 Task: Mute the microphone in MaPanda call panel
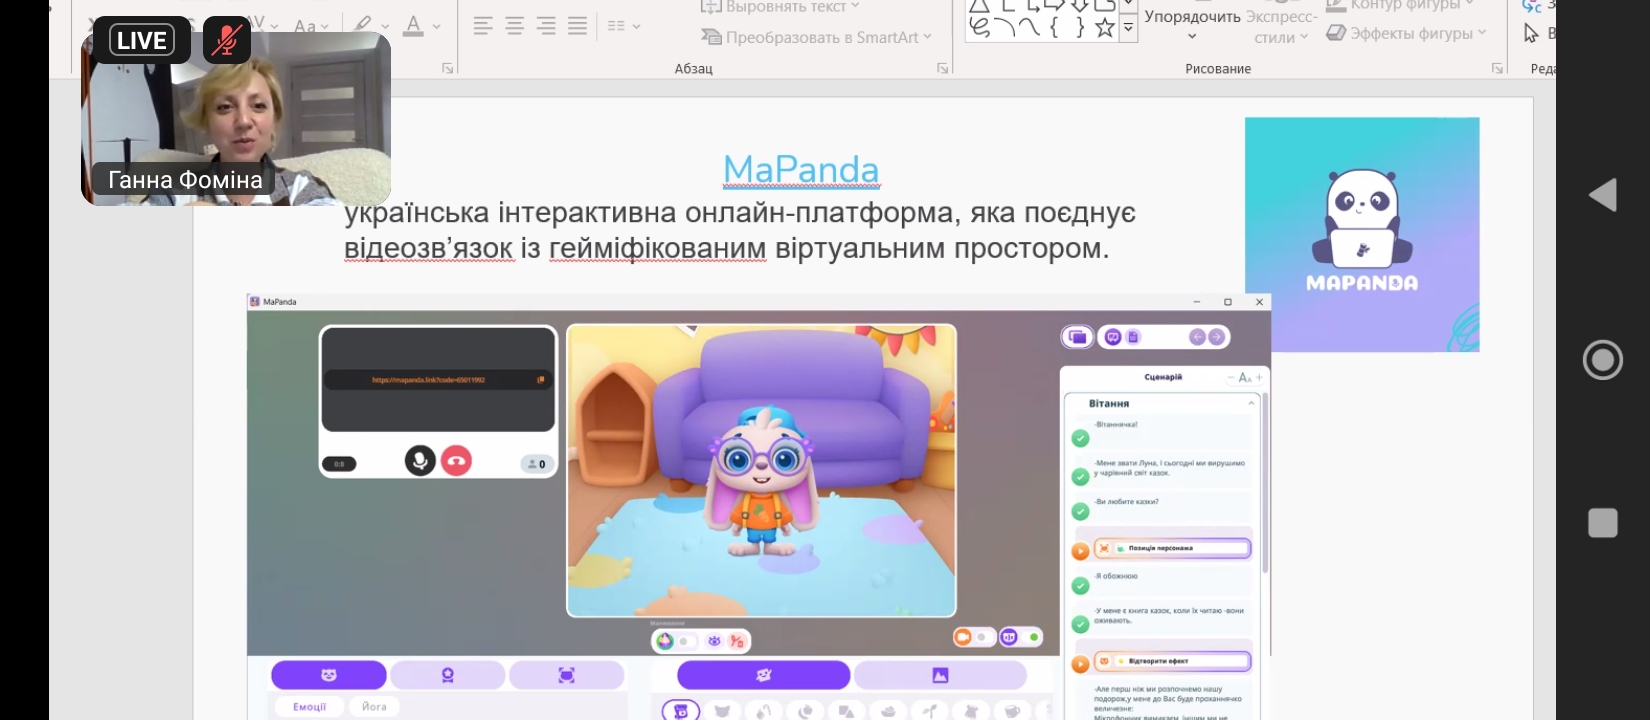pos(420,461)
